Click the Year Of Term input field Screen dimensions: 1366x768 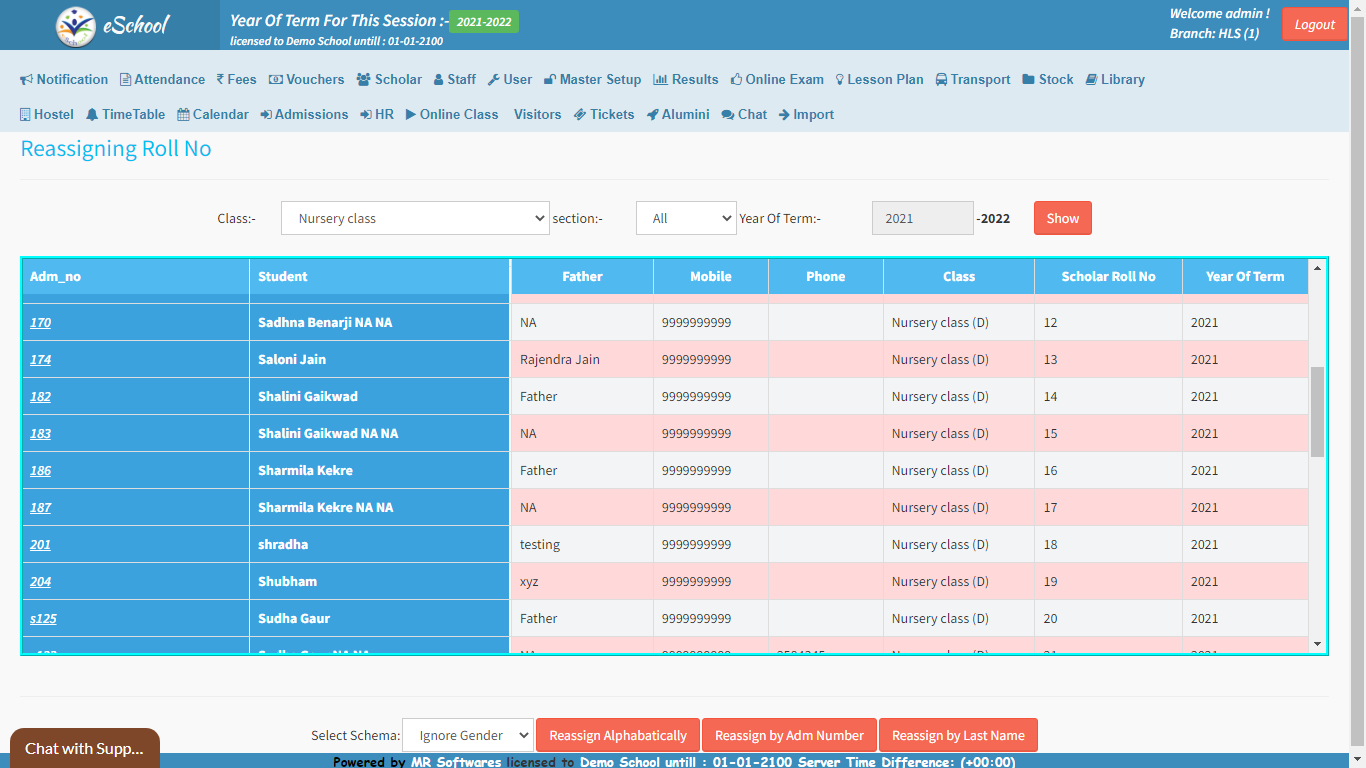click(x=922, y=218)
